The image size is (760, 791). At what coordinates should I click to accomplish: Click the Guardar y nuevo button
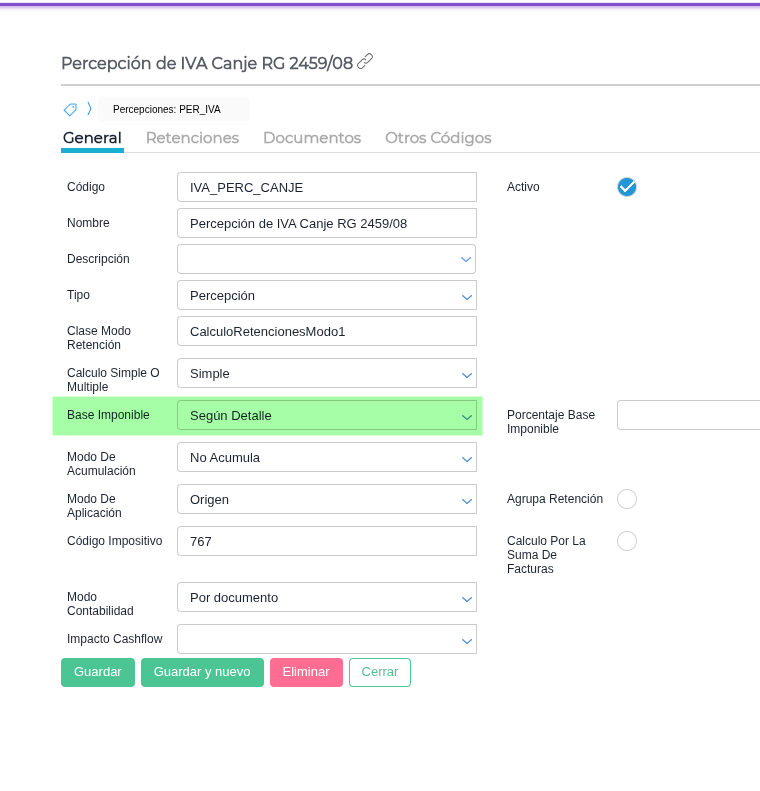click(202, 672)
